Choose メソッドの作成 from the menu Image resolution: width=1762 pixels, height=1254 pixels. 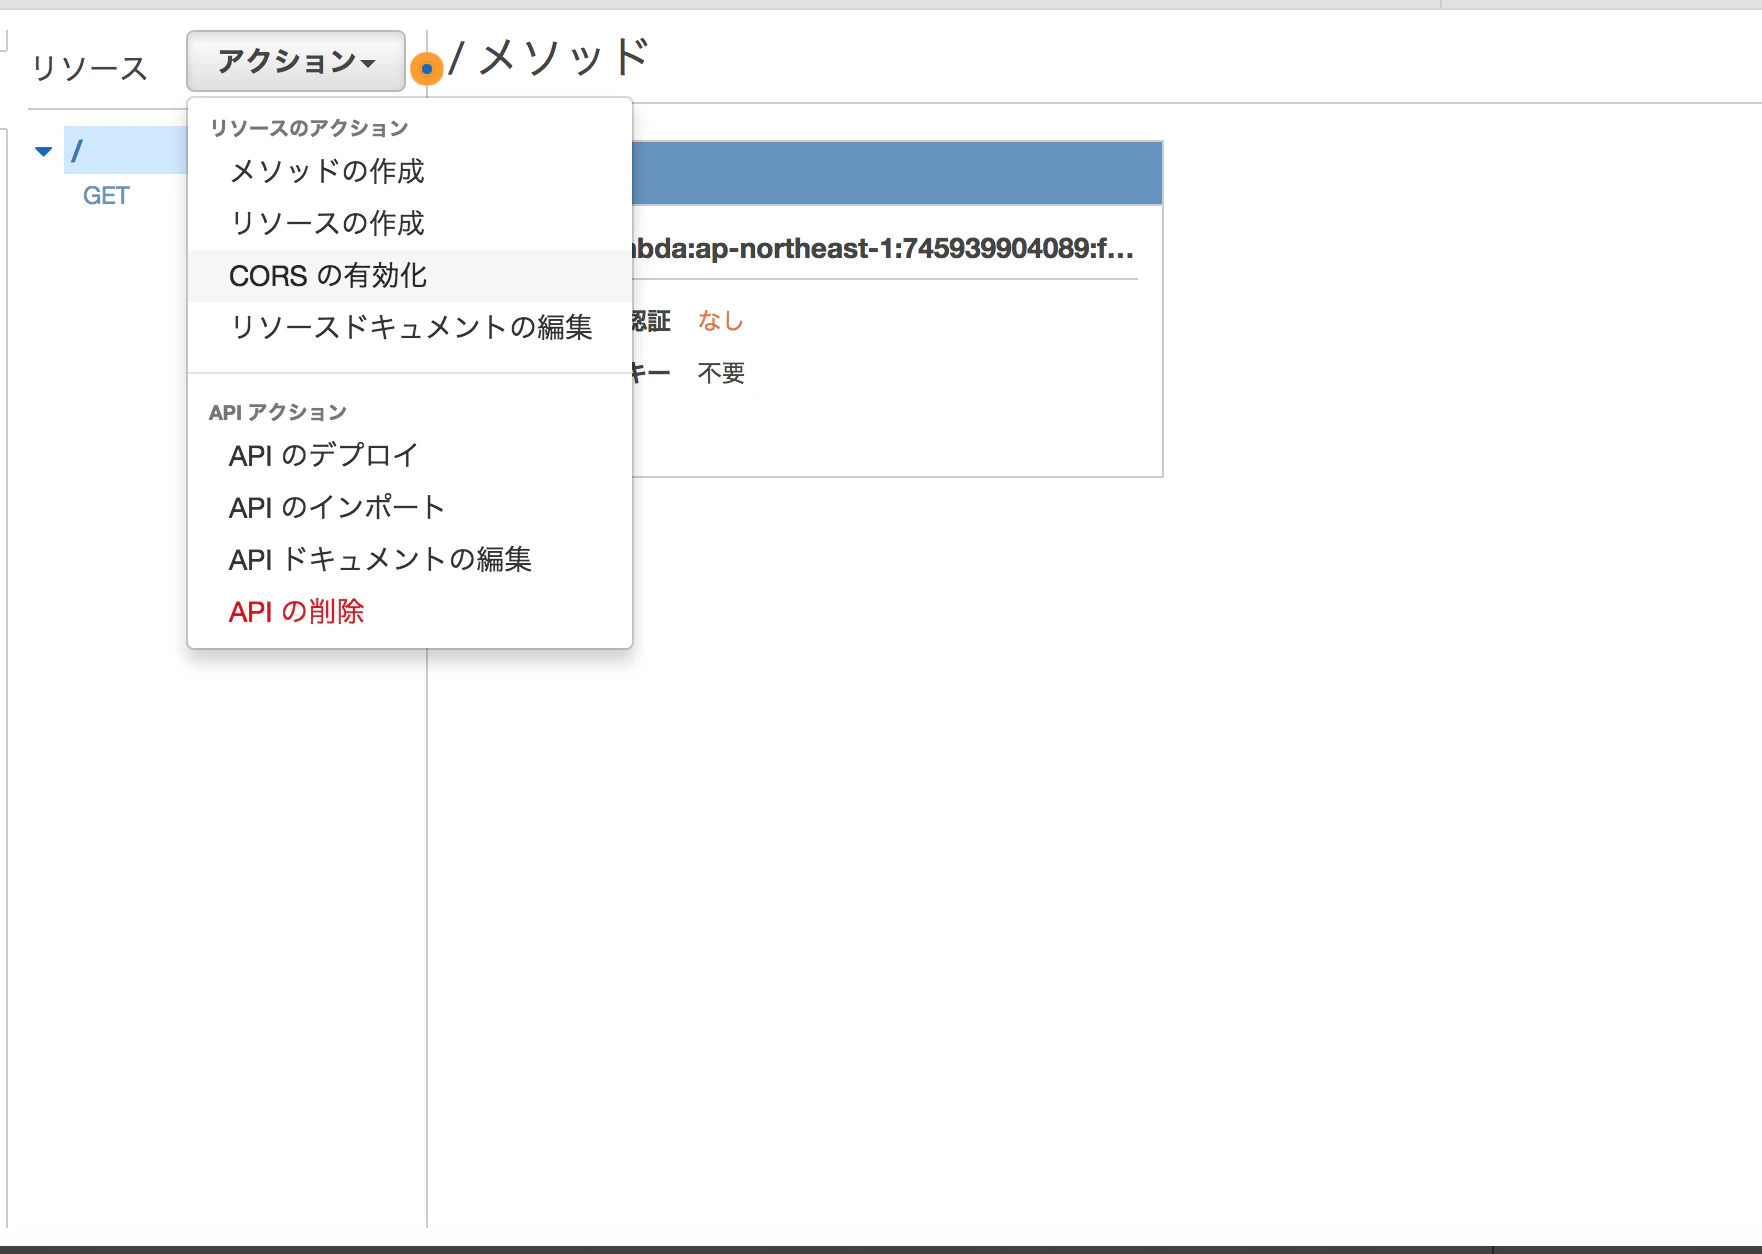click(x=409, y=171)
